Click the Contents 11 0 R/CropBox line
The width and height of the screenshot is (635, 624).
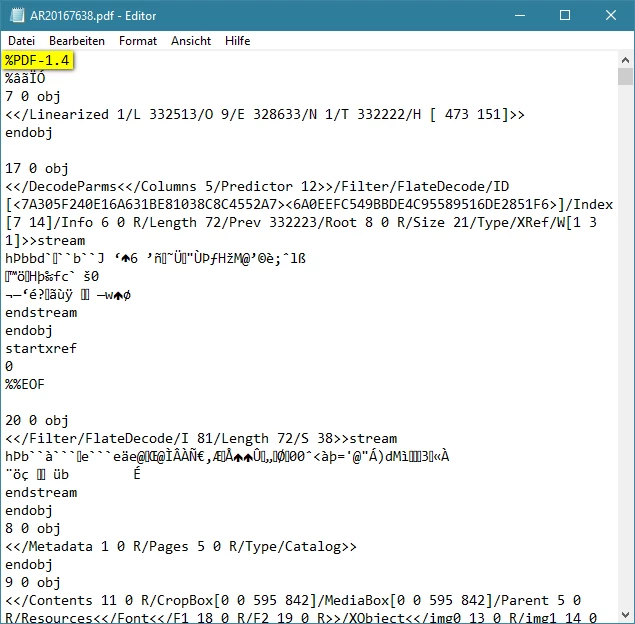[293, 601]
